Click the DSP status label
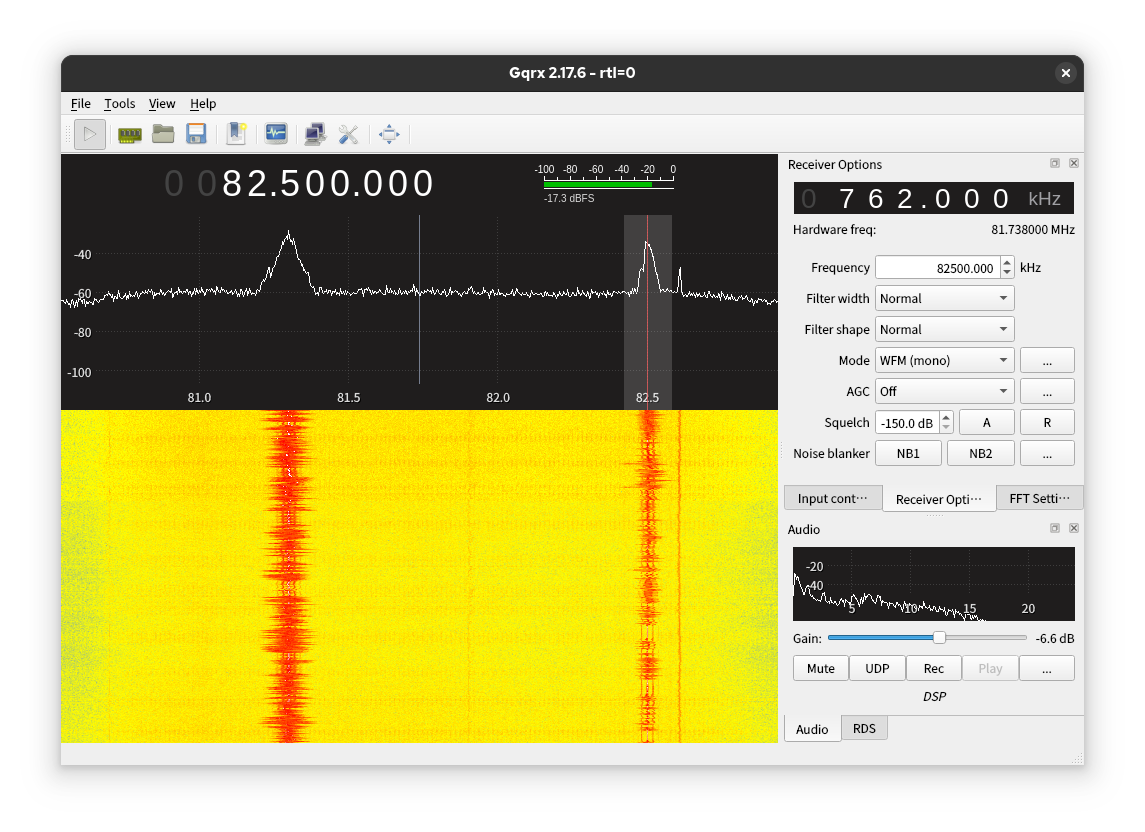1145x832 pixels. [934, 697]
